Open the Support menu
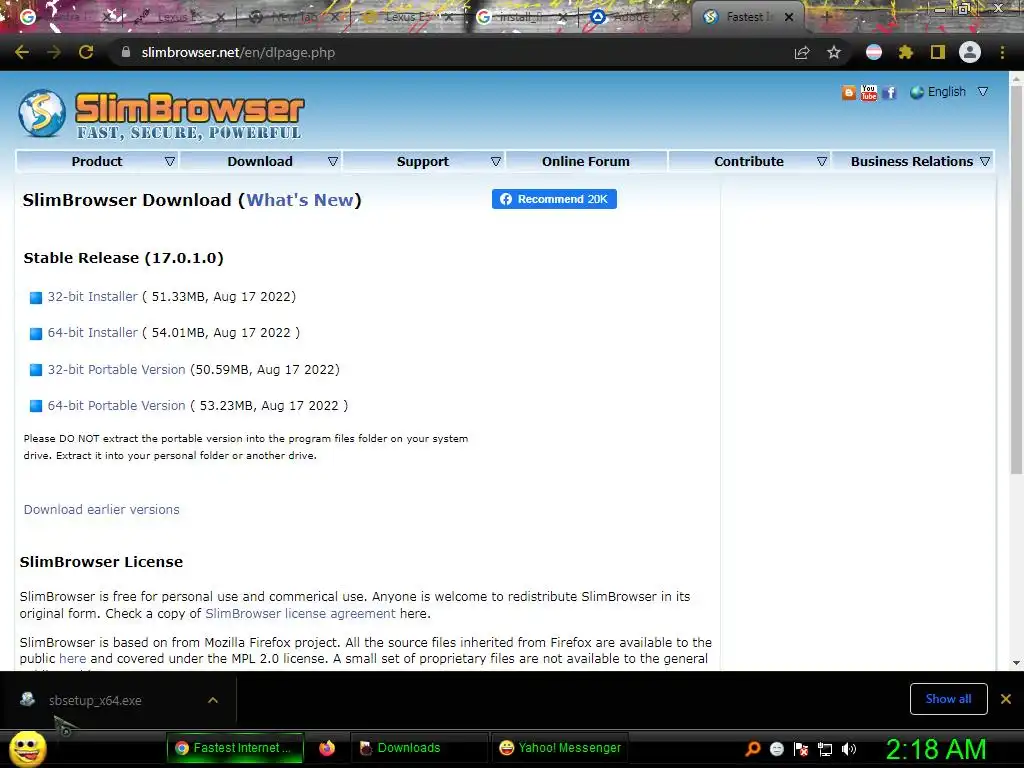The width and height of the screenshot is (1024, 768). point(423,161)
